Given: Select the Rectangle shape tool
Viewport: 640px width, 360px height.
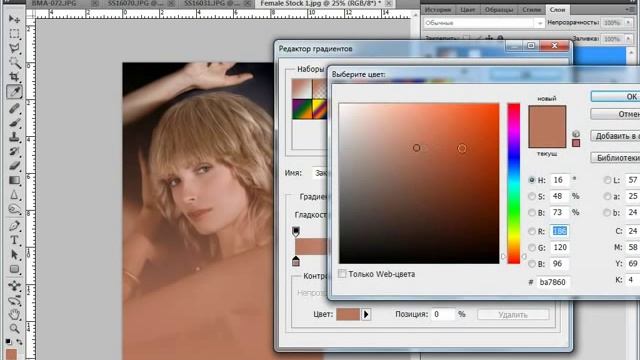Looking at the screenshot, I should click(x=14, y=269).
